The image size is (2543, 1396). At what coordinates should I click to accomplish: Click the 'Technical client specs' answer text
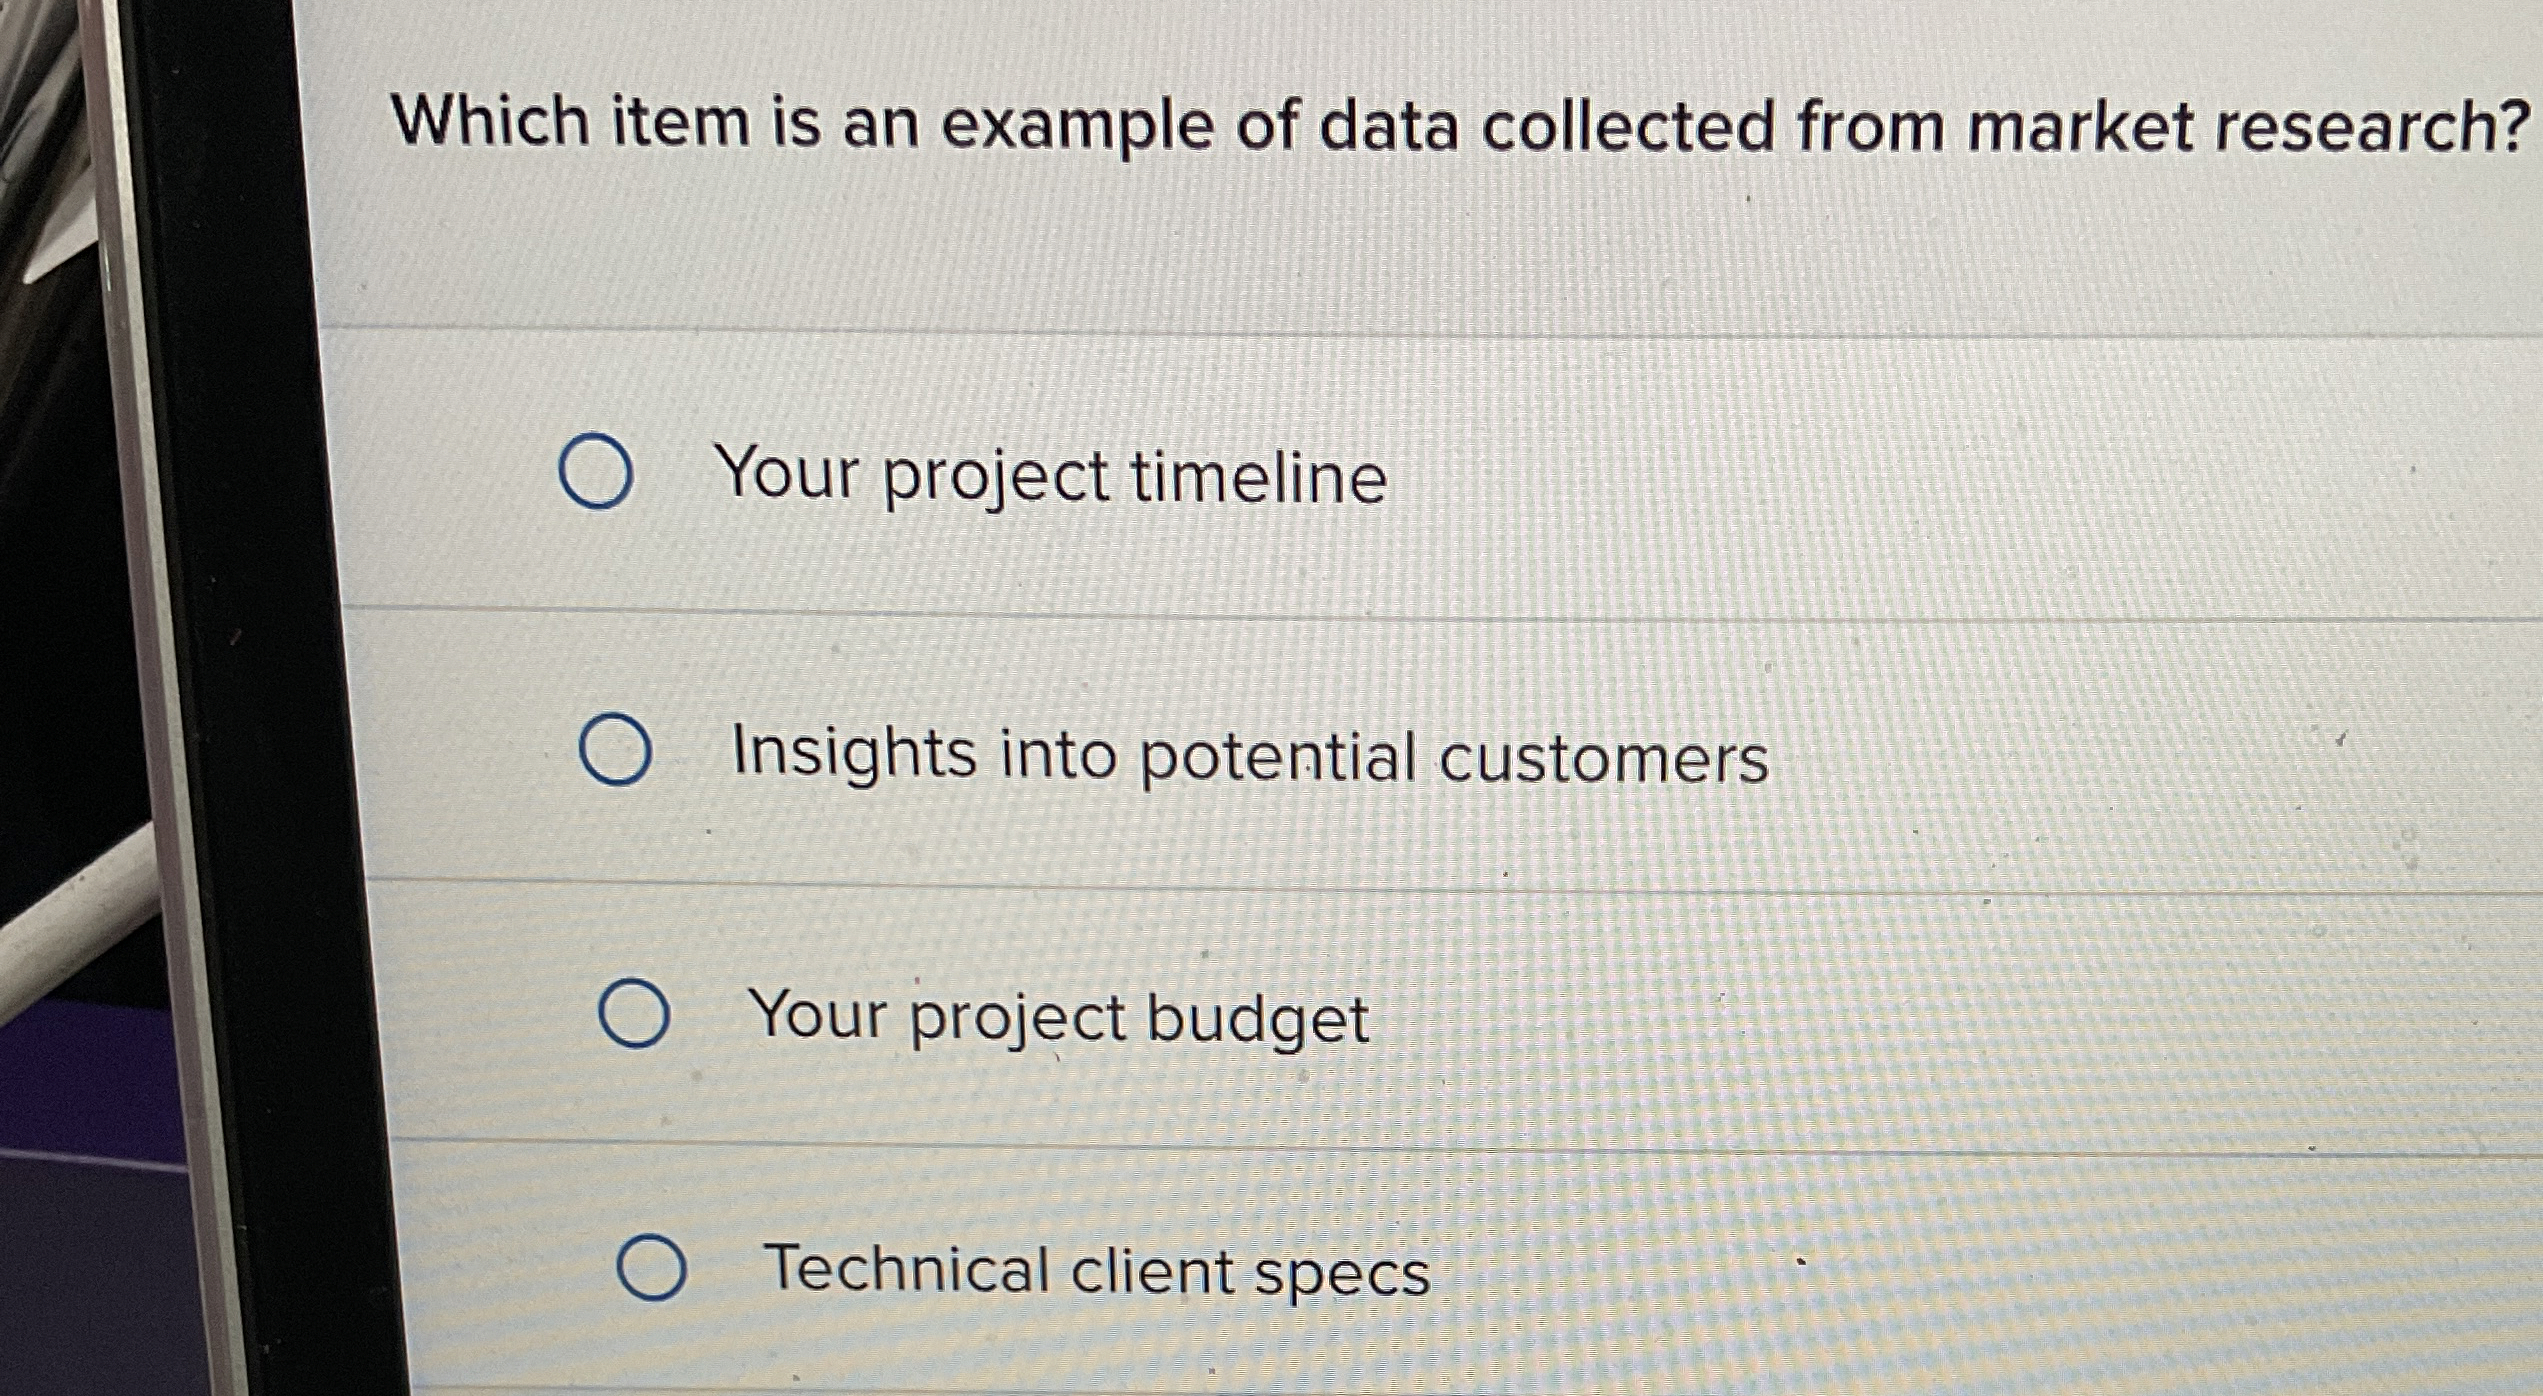click(x=1096, y=1271)
